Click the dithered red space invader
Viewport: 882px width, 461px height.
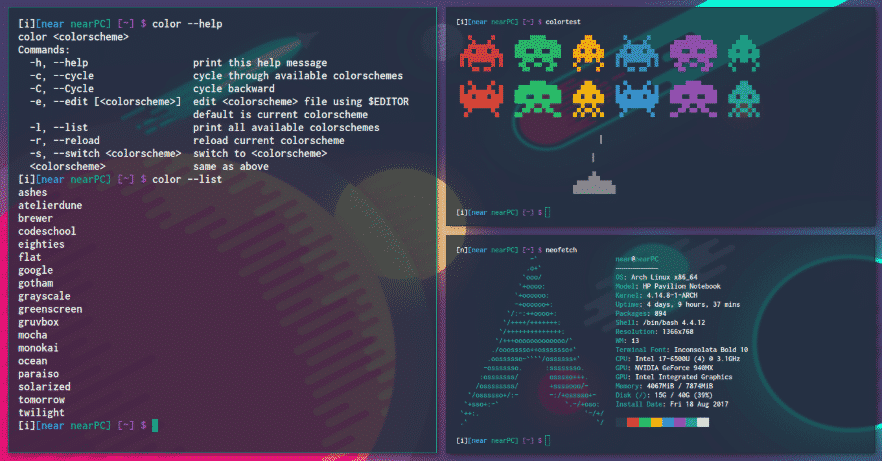click(x=482, y=53)
